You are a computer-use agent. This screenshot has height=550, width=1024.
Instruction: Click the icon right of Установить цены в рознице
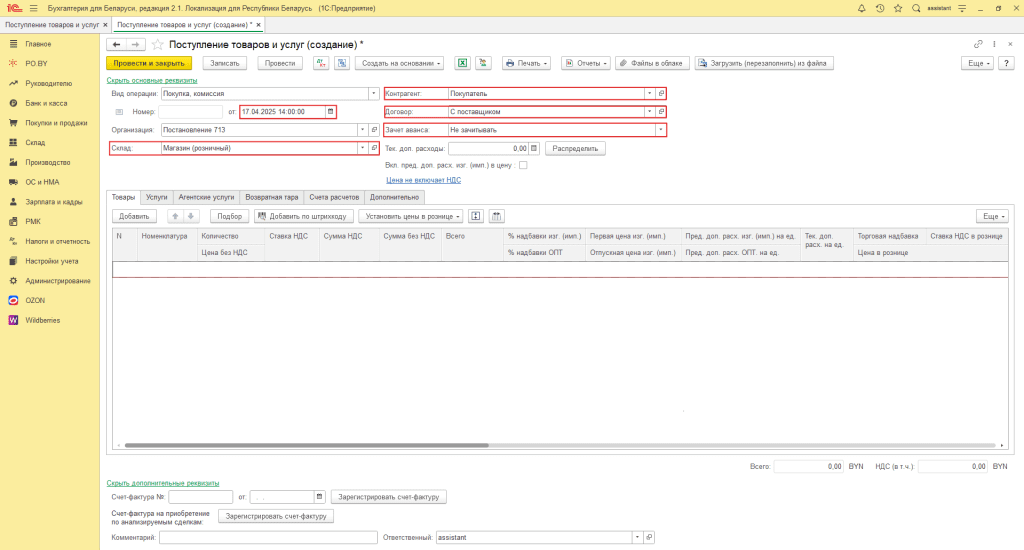point(475,216)
